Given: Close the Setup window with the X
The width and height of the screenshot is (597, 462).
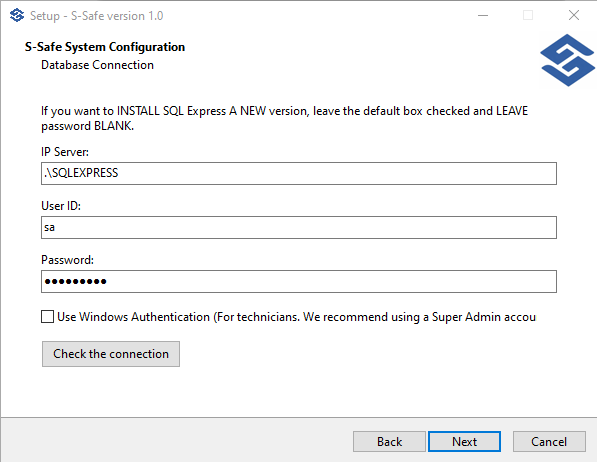Looking at the screenshot, I should point(573,16).
